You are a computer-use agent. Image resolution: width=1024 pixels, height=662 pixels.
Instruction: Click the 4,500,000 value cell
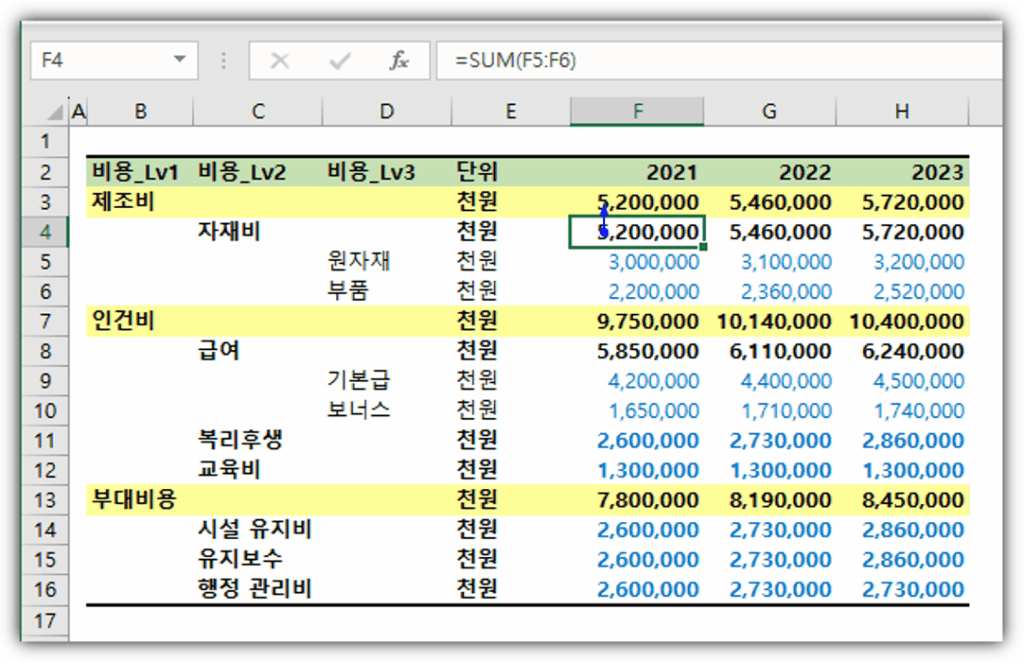(902, 381)
